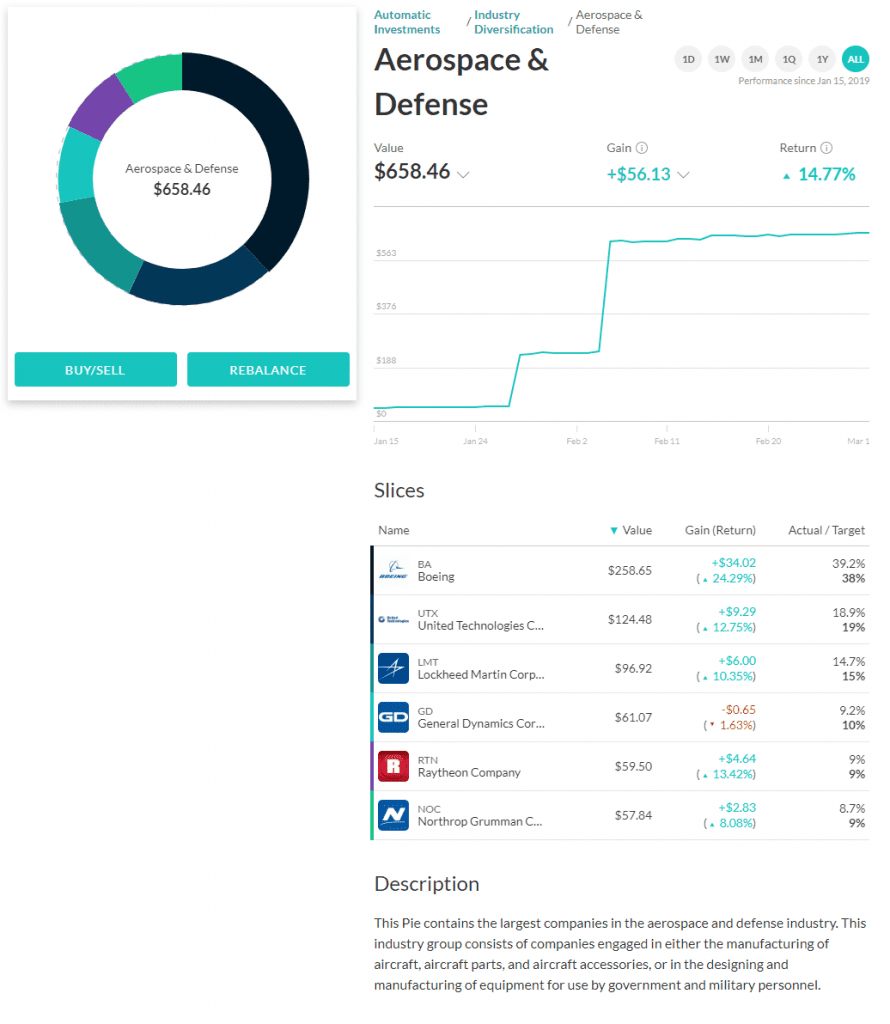Sort by Value column arrow
This screenshot has width=890, height=1024.
614,530
